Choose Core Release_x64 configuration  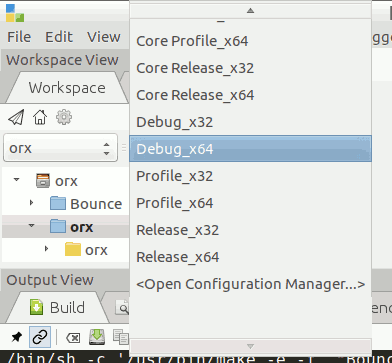[x=250, y=95]
